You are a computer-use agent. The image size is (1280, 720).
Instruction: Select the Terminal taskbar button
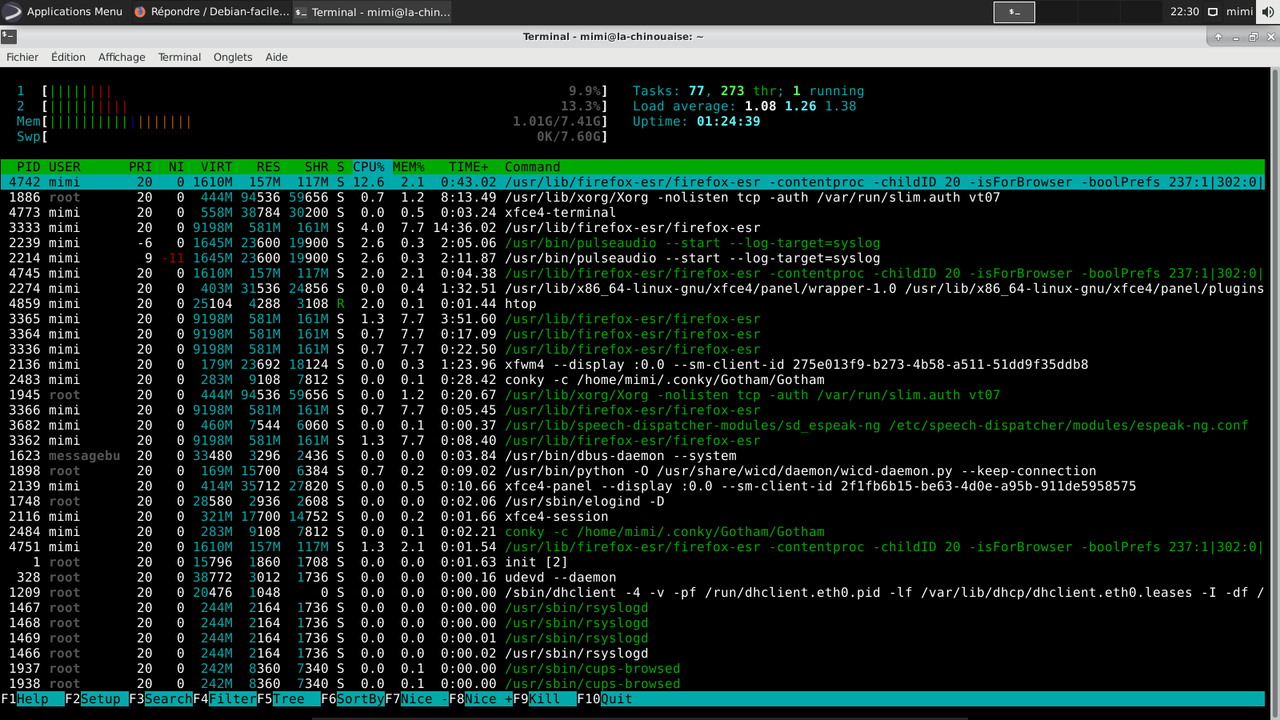click(372, 12)
